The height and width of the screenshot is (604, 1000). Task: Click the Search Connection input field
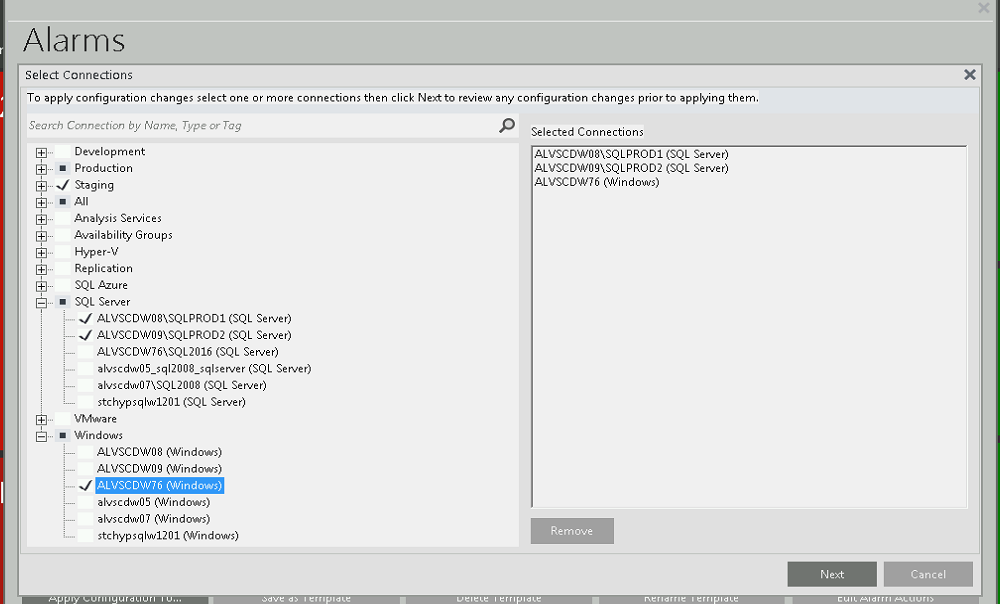pos(260,125)
